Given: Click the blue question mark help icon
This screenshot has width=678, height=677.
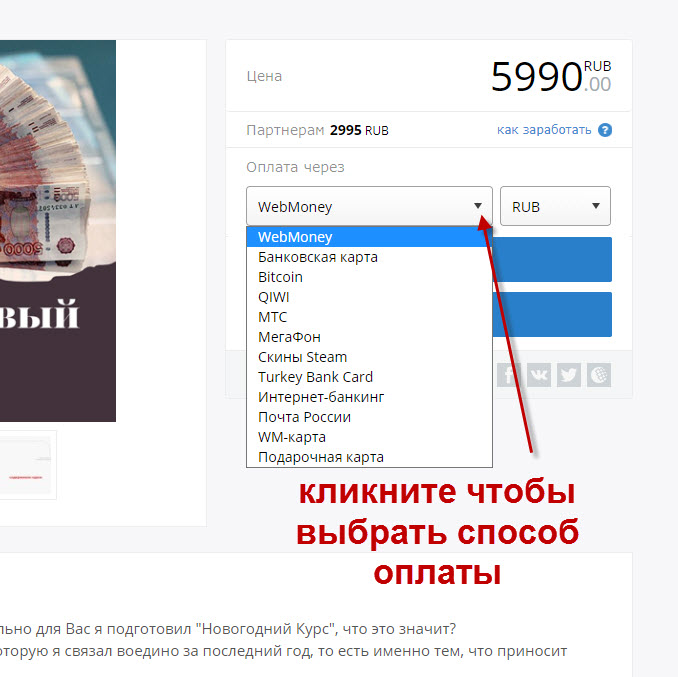Looking at the screenshot, I should tap(605, 130).
